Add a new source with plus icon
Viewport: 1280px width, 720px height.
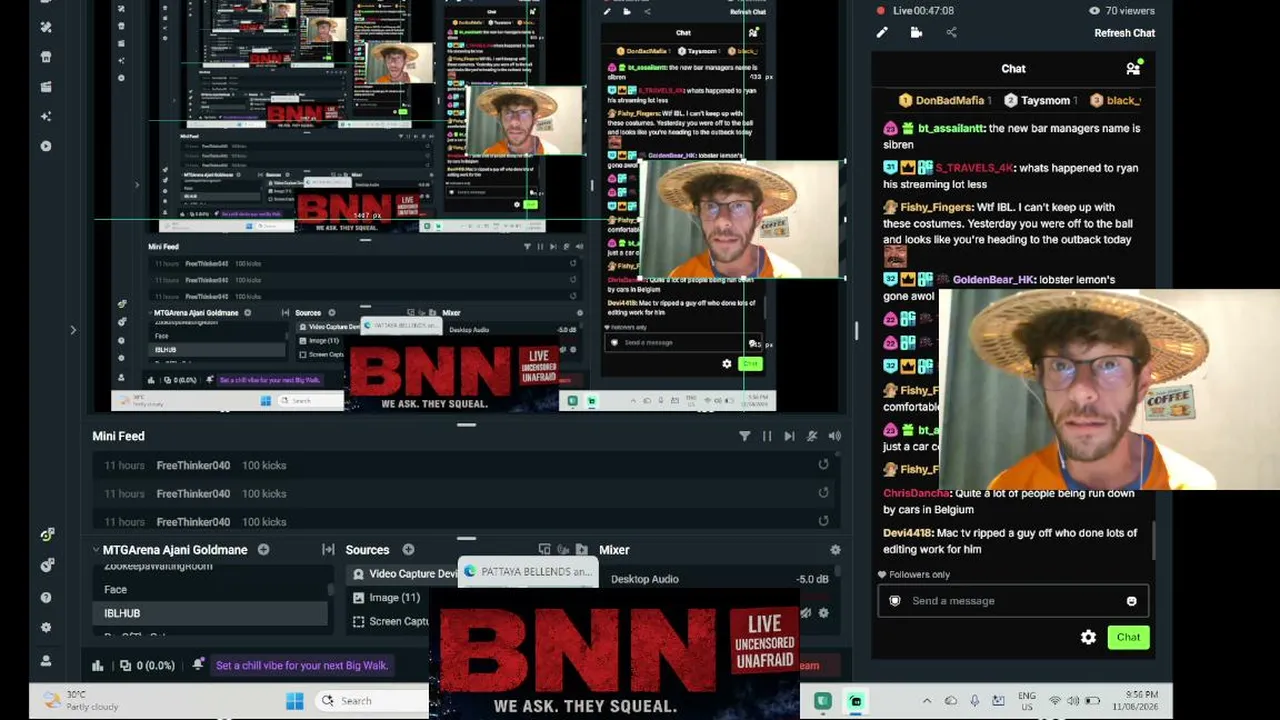408,549
